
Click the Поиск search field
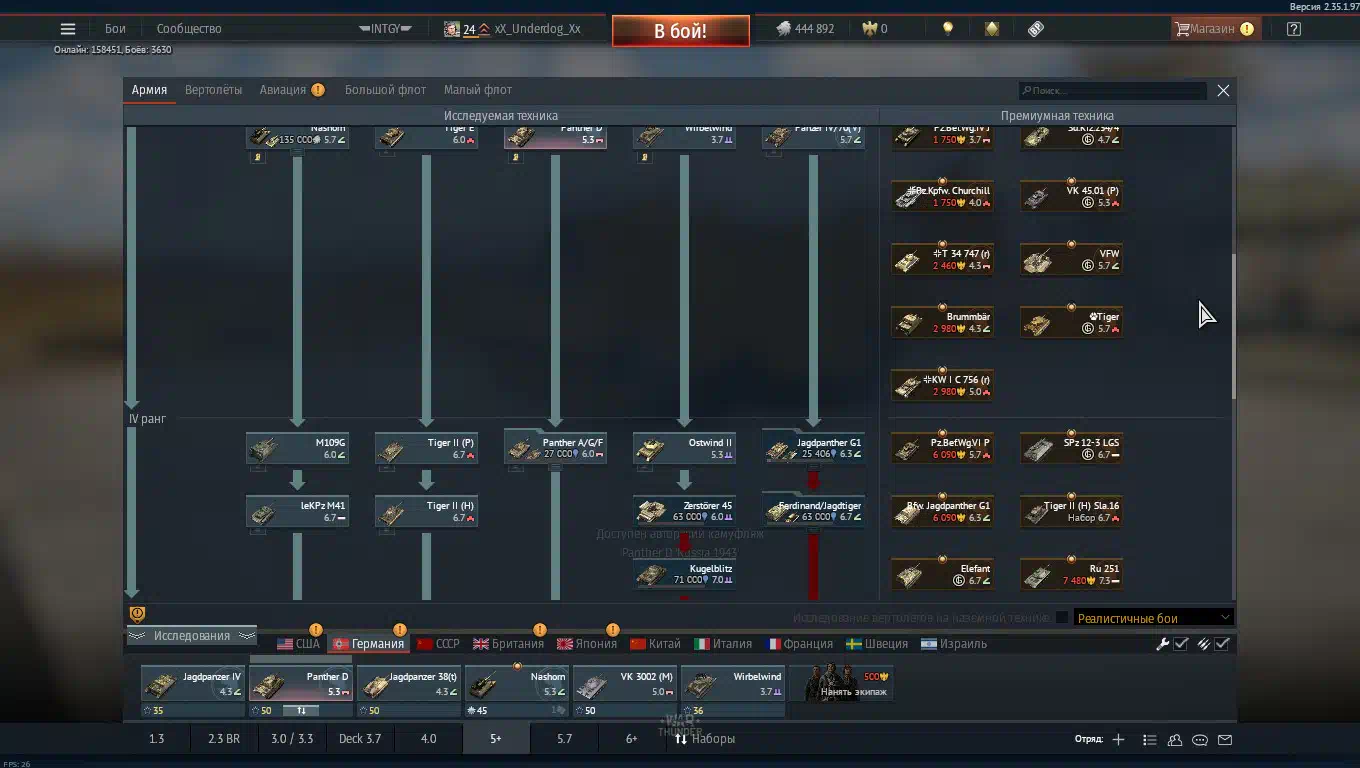click(x=1112, y=91)
